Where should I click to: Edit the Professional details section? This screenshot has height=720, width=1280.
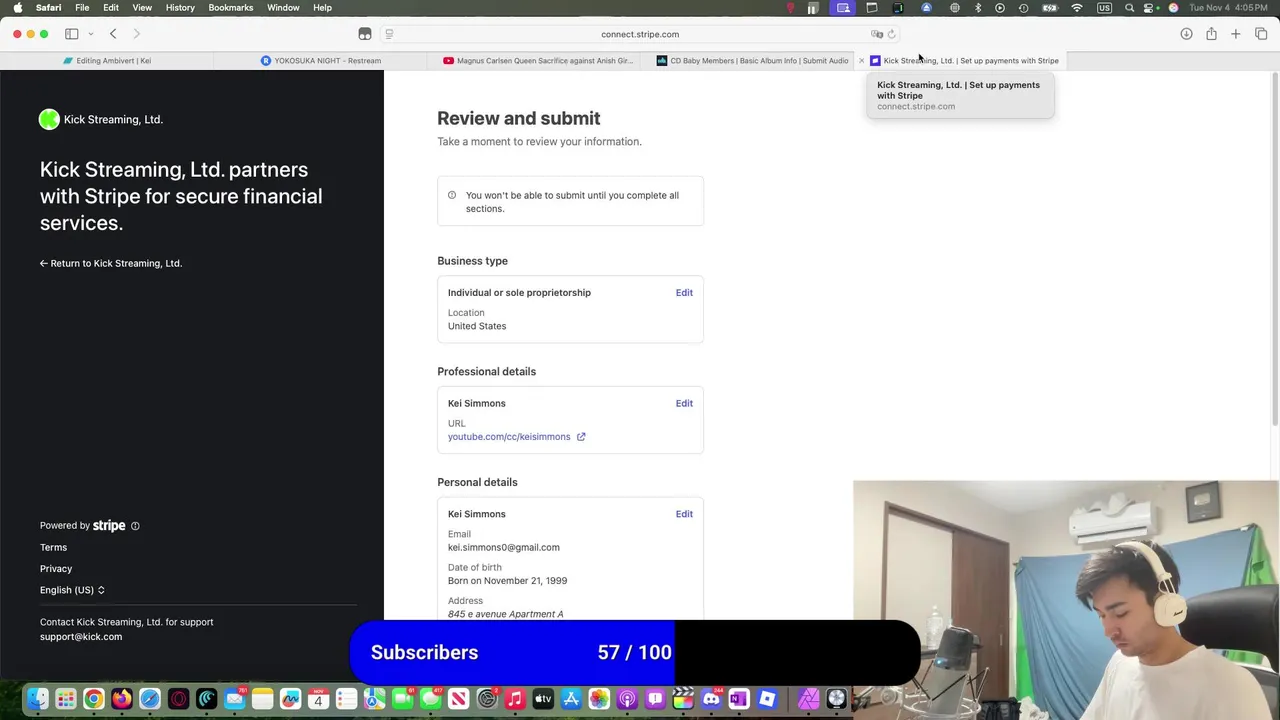pos(684,404)
